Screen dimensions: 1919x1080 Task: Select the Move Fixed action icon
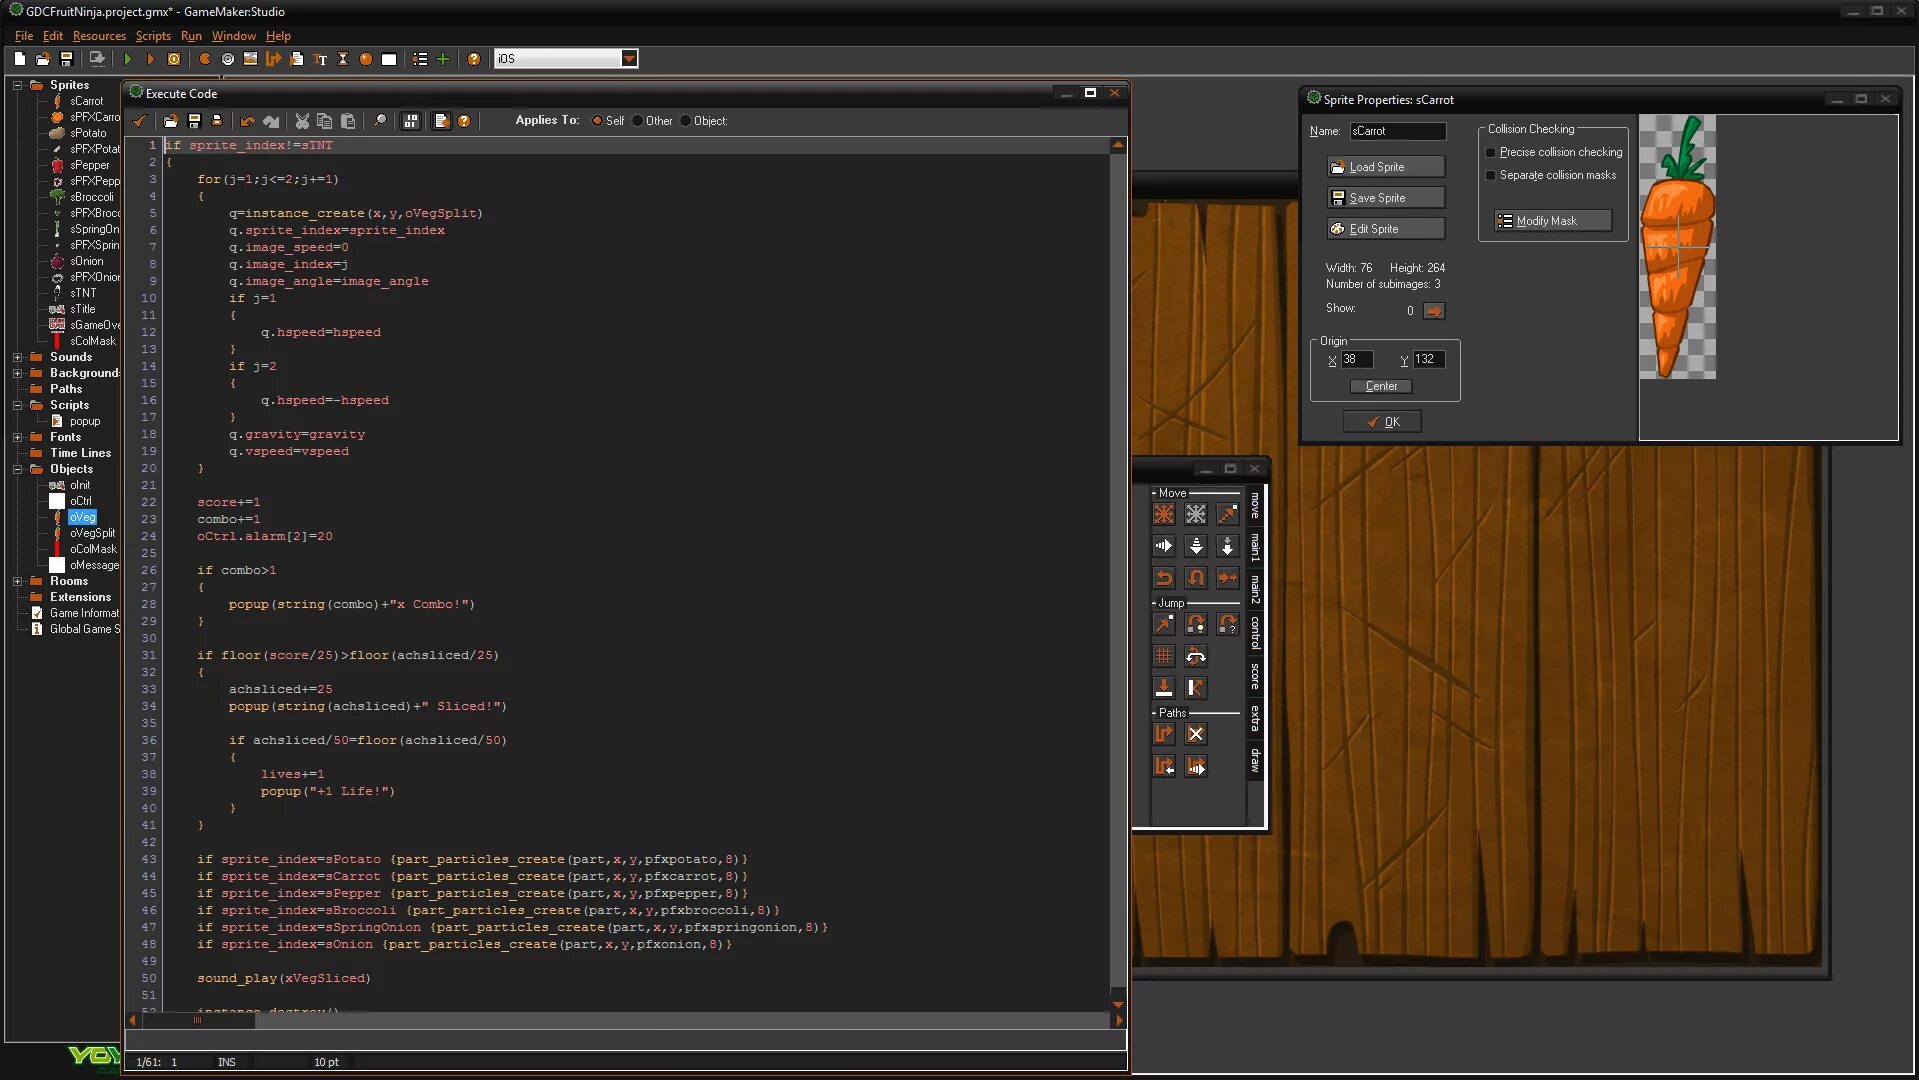pos(1164,513)
